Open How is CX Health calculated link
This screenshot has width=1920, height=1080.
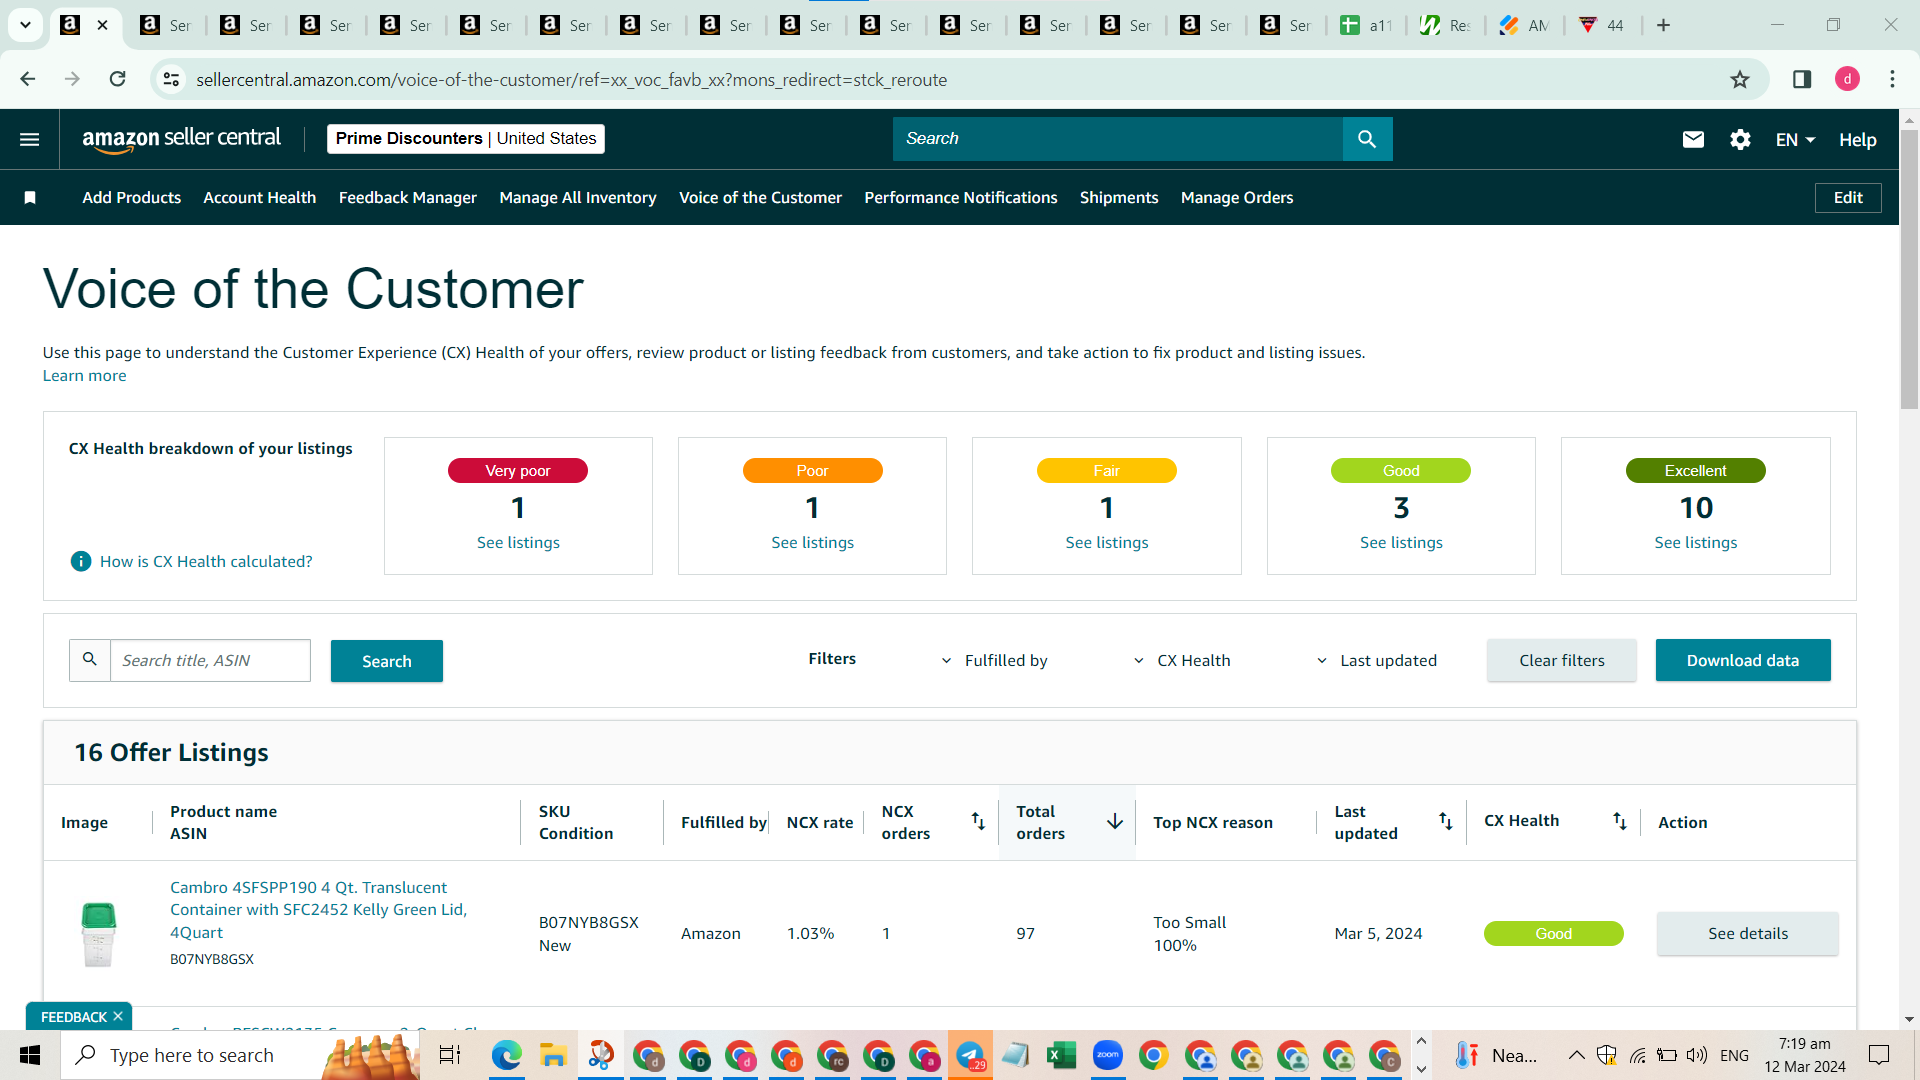(206, 562)
